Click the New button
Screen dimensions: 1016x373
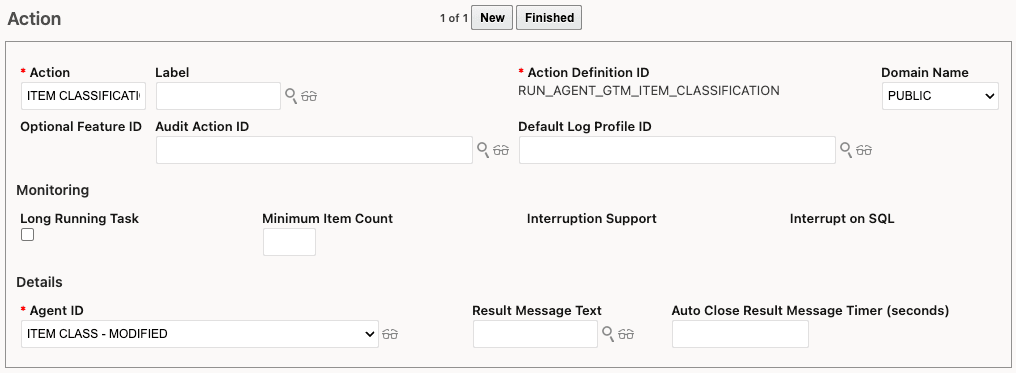pos(492,17)
